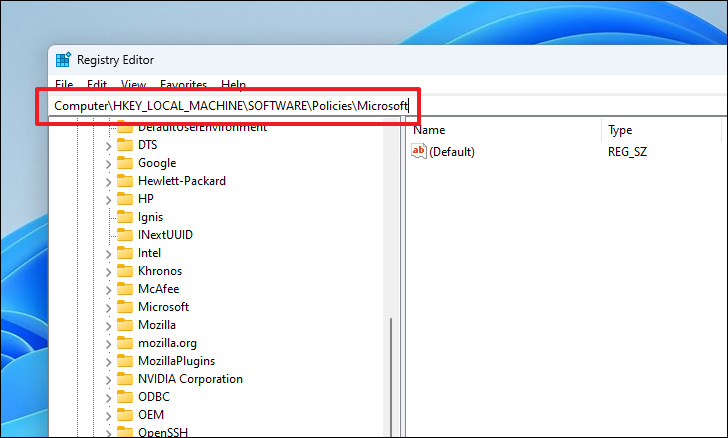Click the Ignis folder icon

[x=124, y=217]
